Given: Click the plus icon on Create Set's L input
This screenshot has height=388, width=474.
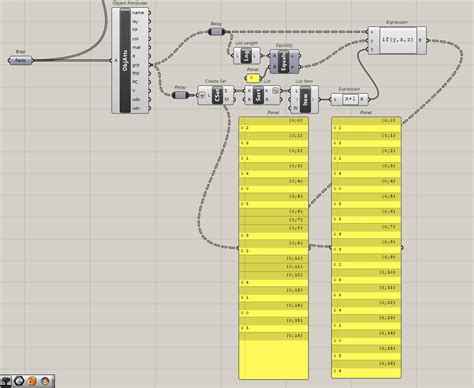Looking at the screenshot, I should [202, 95].
